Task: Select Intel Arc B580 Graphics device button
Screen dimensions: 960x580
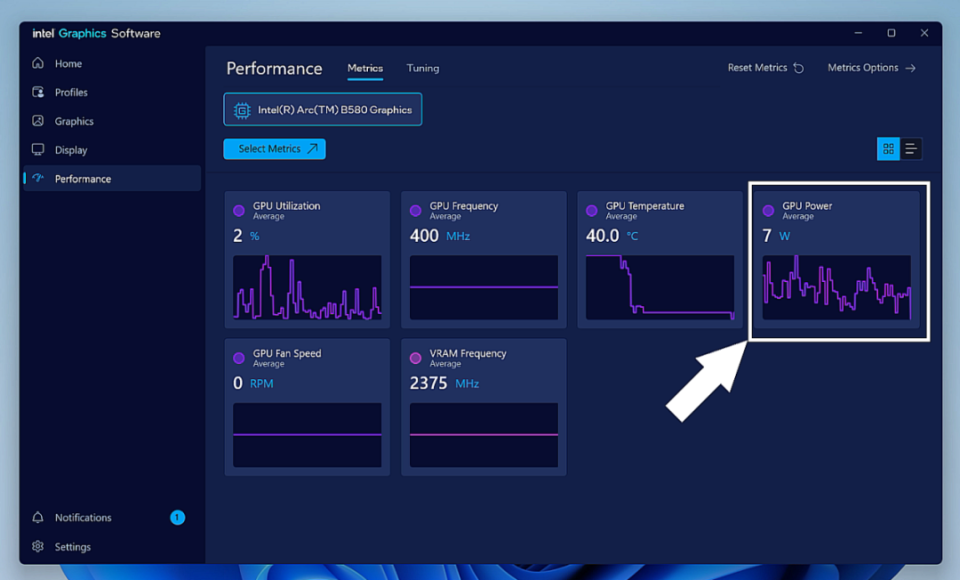Action: [x=323, y=110]
